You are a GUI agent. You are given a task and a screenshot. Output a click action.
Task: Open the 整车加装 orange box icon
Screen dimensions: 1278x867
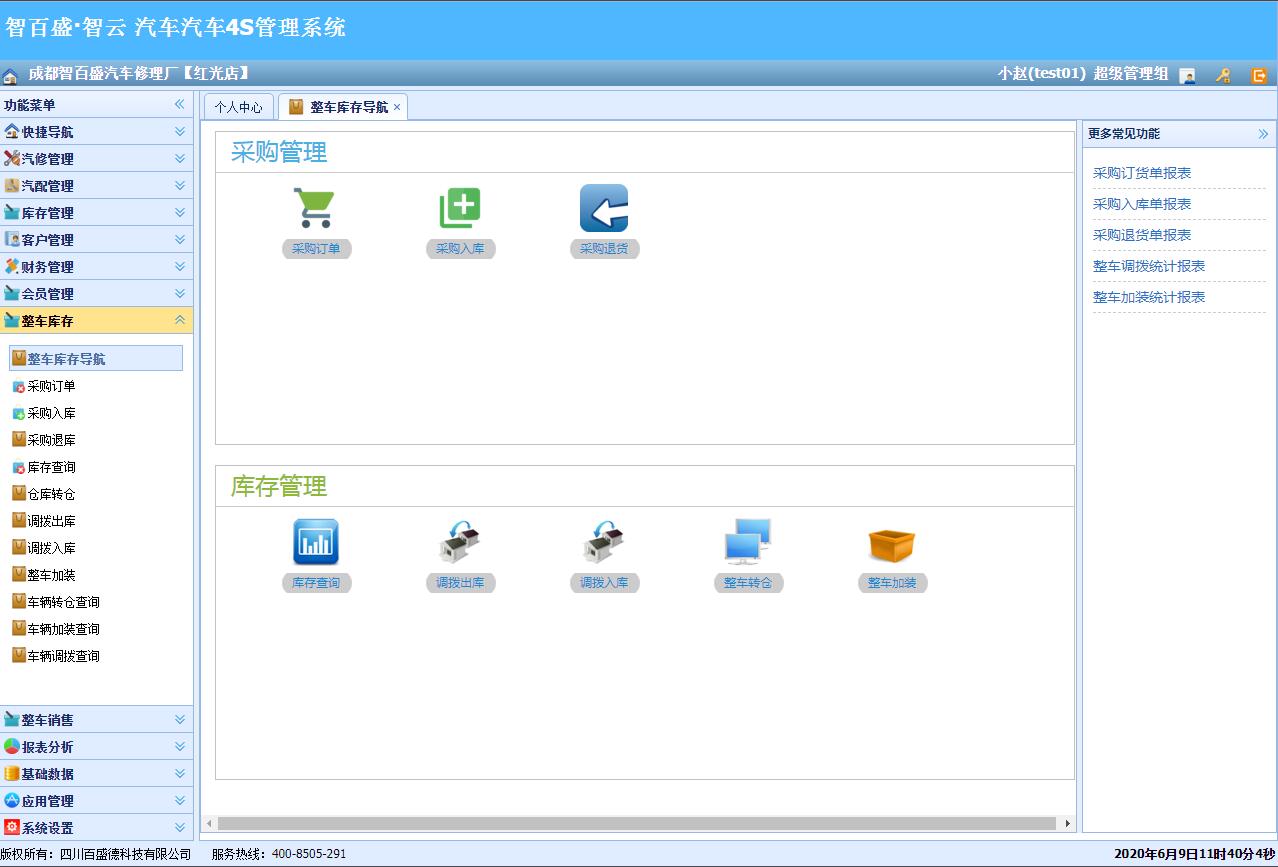(892, 545)
